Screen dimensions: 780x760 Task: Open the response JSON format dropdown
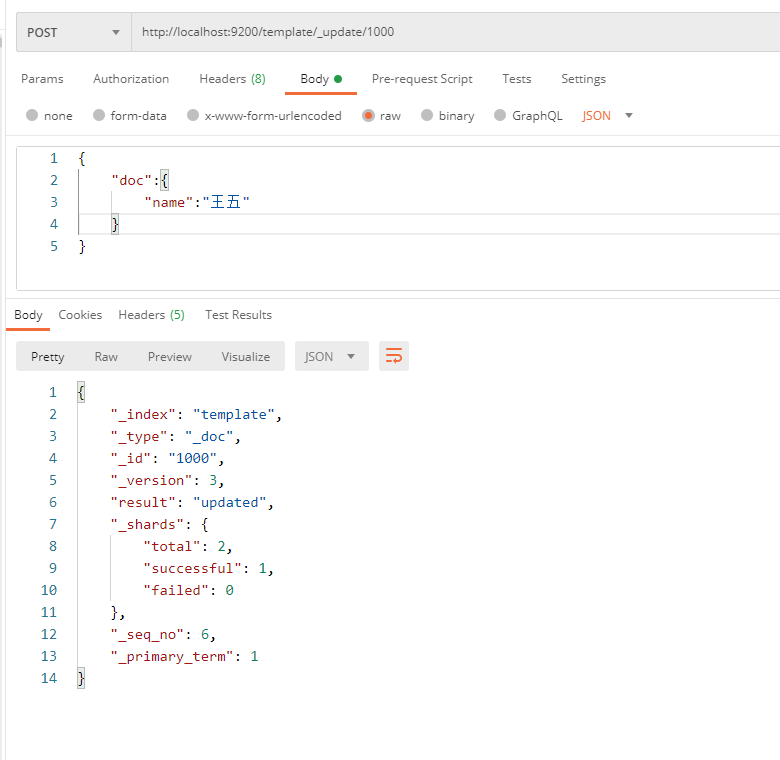(332, 356)
